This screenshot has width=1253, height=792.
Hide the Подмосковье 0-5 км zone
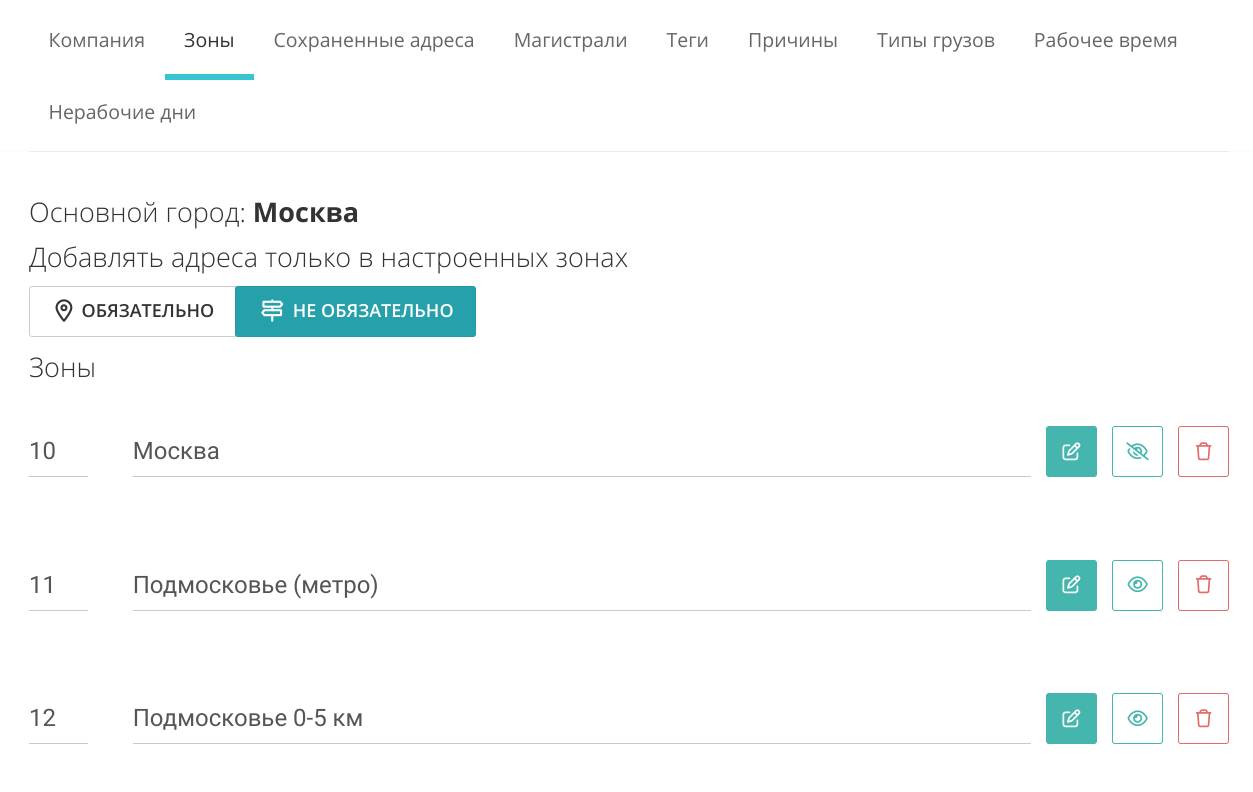[1137, 718]
